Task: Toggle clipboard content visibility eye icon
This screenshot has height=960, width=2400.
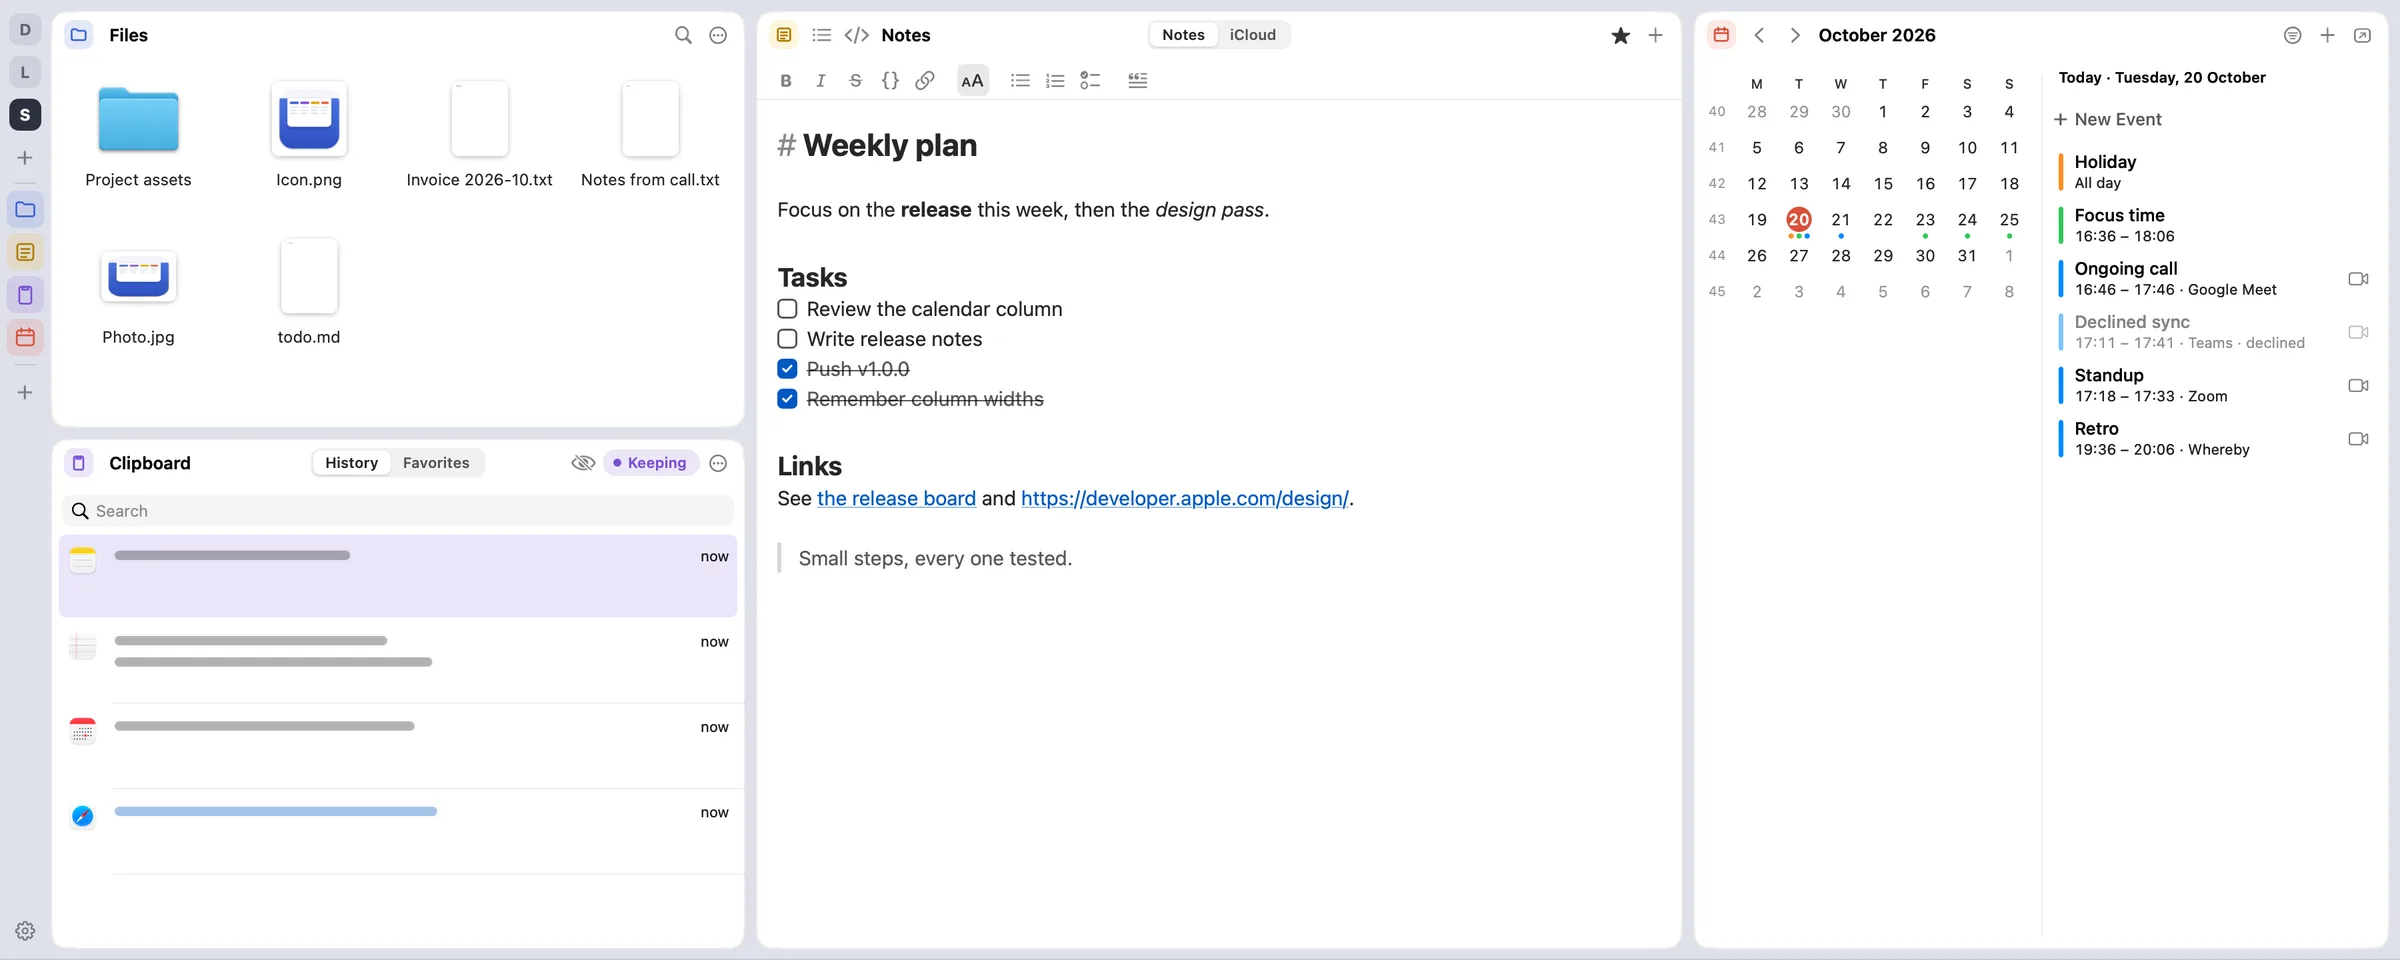Action: click(583, 463)
